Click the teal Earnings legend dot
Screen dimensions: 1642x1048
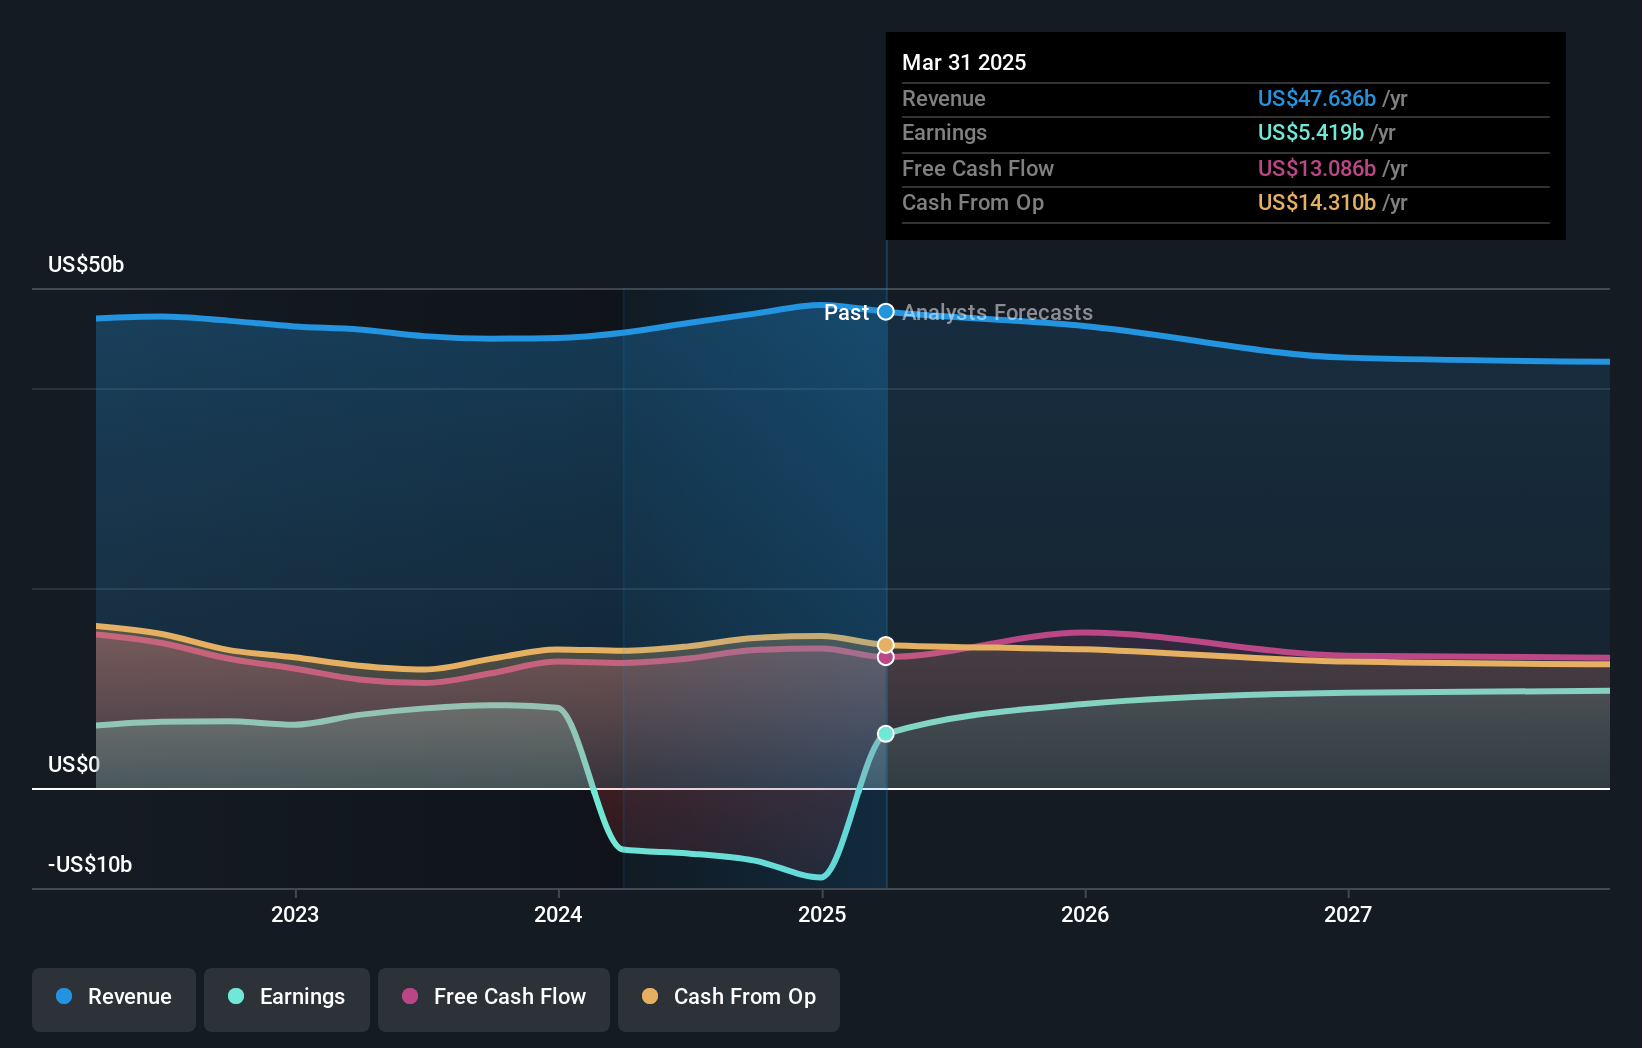(x=236, y=996)
